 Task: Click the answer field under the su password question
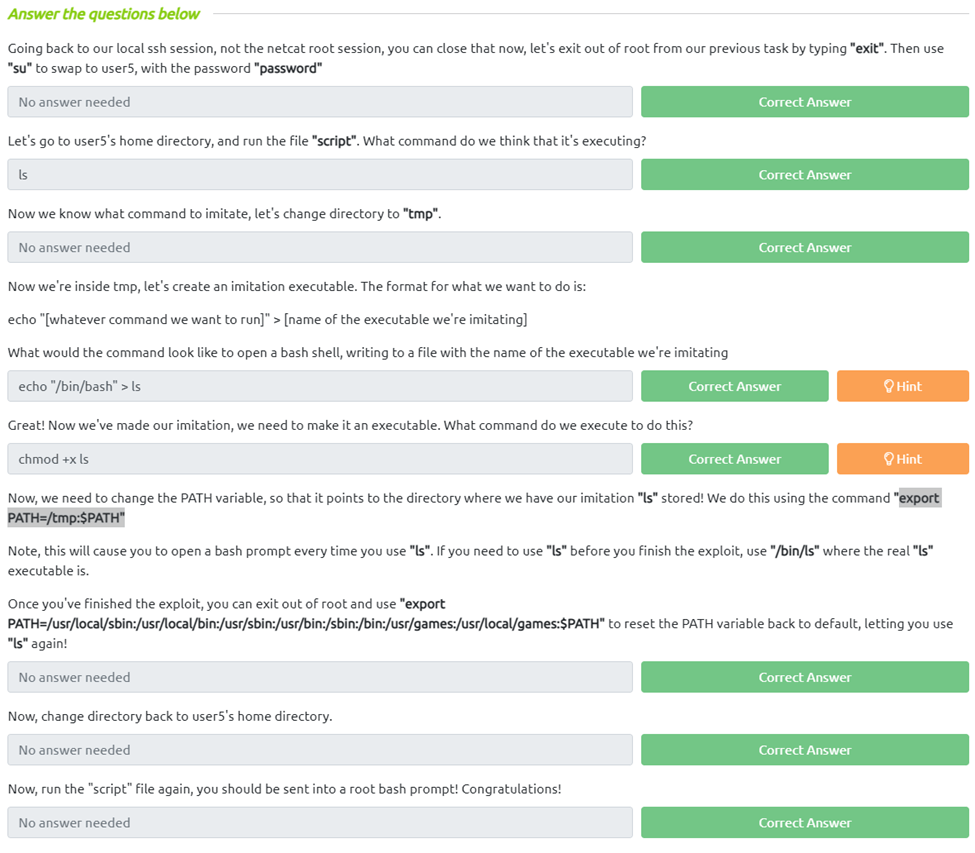pyautogui.click(x=320, y=102)
